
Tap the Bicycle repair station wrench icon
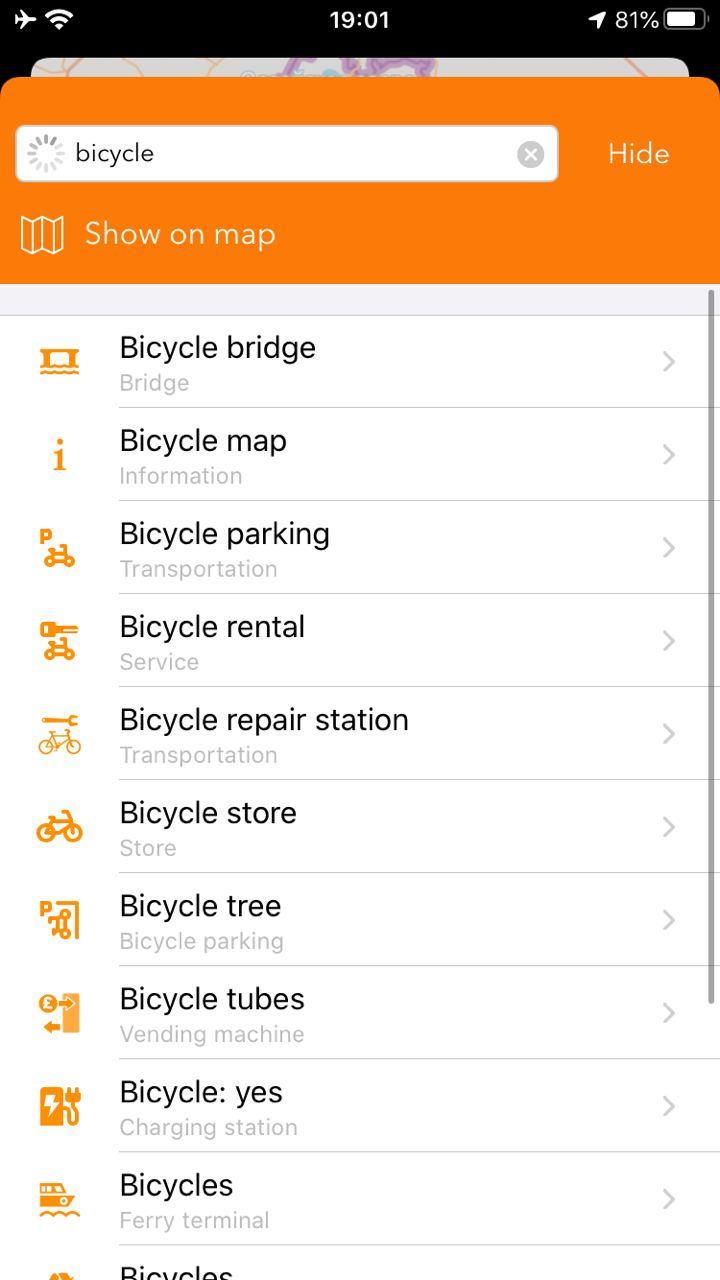pos(60,734)
